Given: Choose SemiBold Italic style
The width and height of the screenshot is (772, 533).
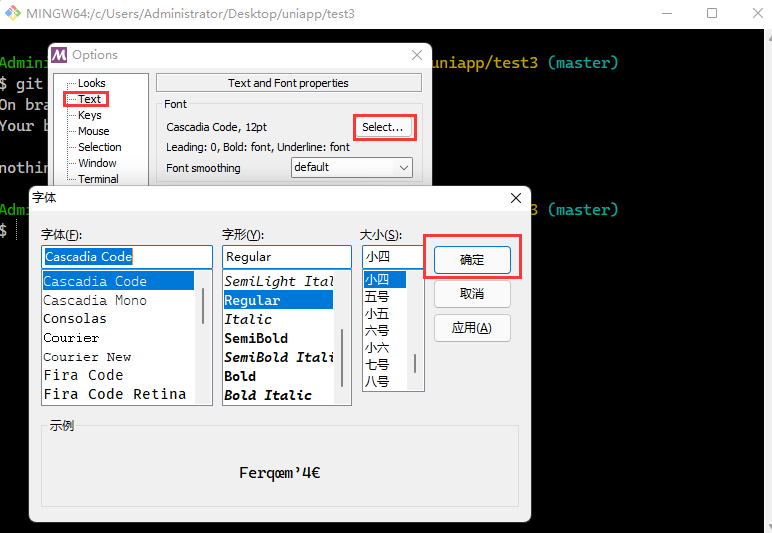Looking at the screenshot, I should click(278, 357).
